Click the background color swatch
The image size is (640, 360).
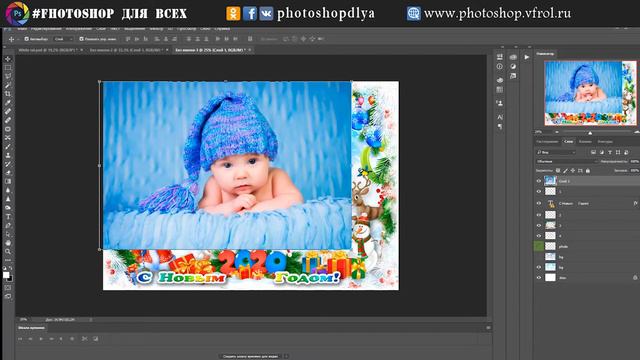tap(9, 278)
